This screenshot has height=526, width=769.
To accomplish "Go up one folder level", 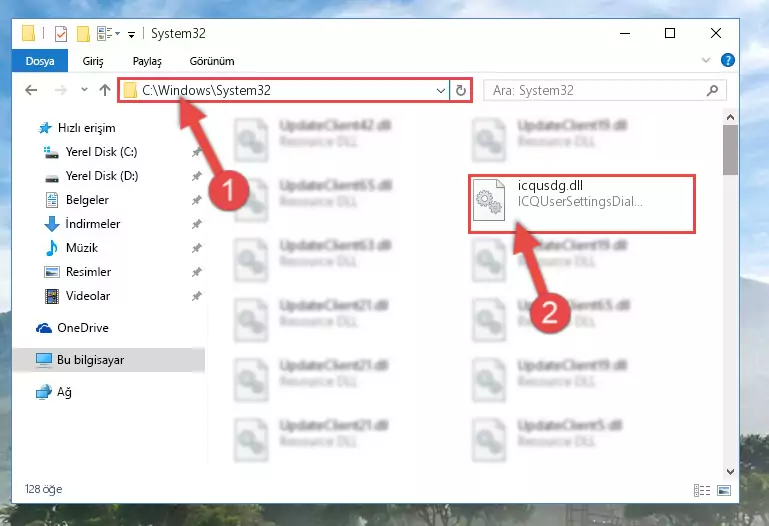I will [104, 90].
